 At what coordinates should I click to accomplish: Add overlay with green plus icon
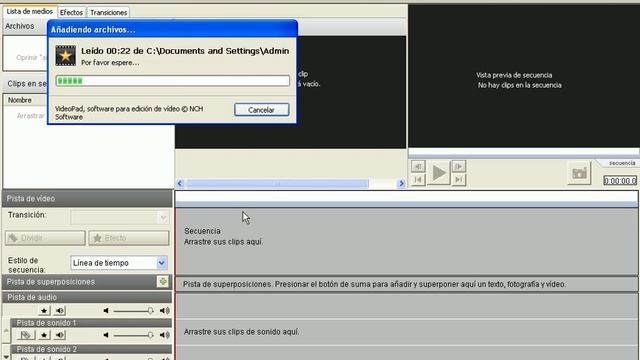pyautogui.click(x=163, y=282)
